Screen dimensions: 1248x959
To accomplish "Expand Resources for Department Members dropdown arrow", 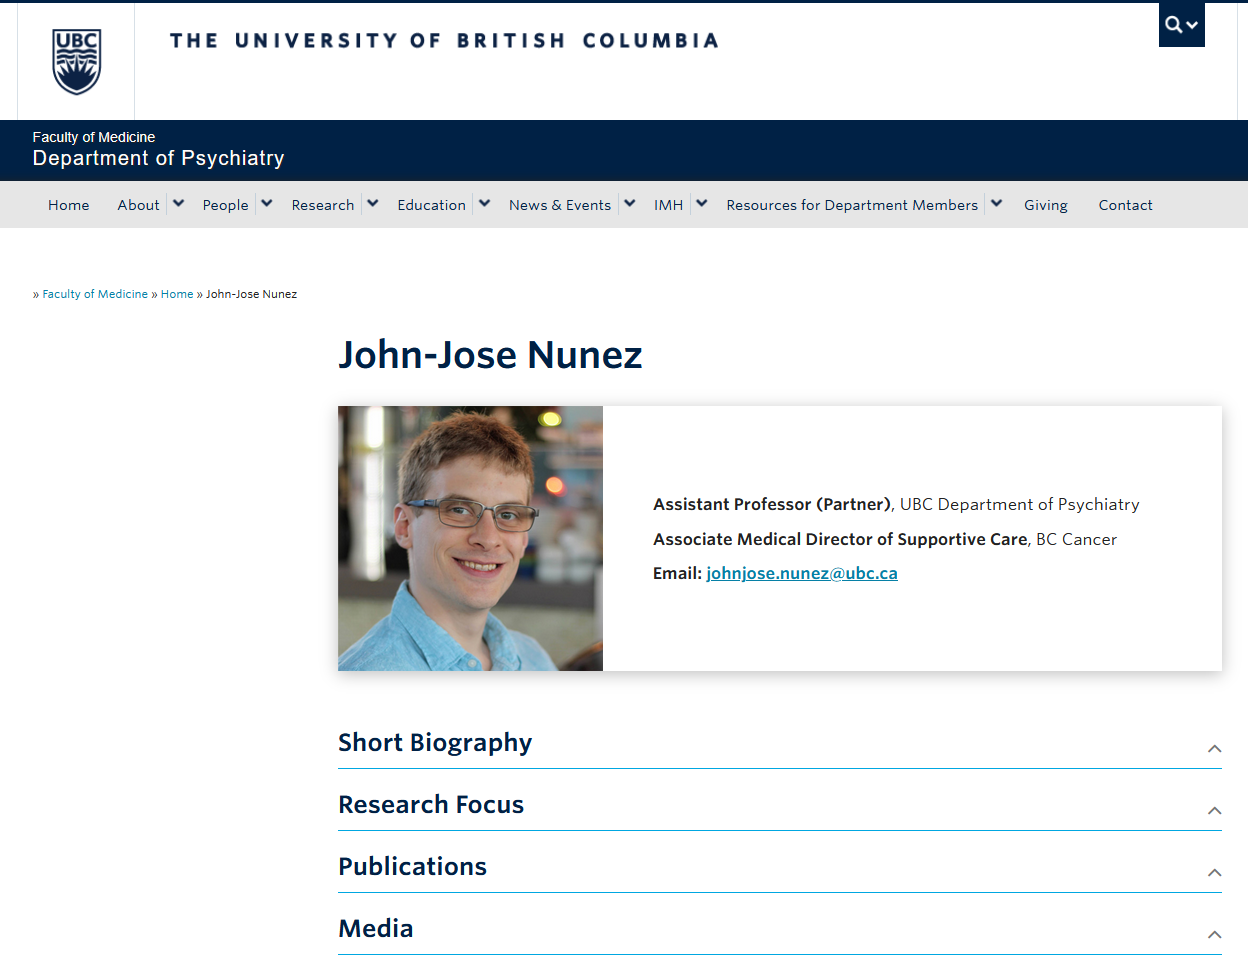I will click(996, 204).
